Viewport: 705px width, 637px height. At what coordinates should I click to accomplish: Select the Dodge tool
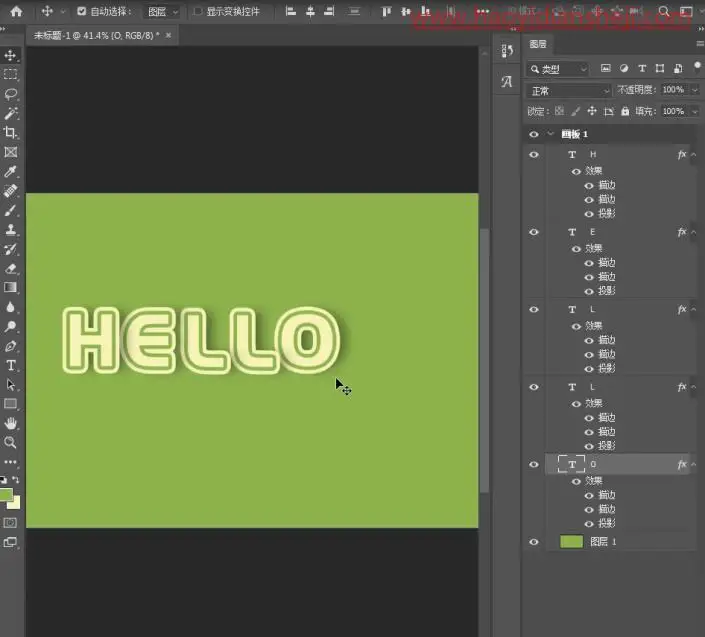point(10,326)
